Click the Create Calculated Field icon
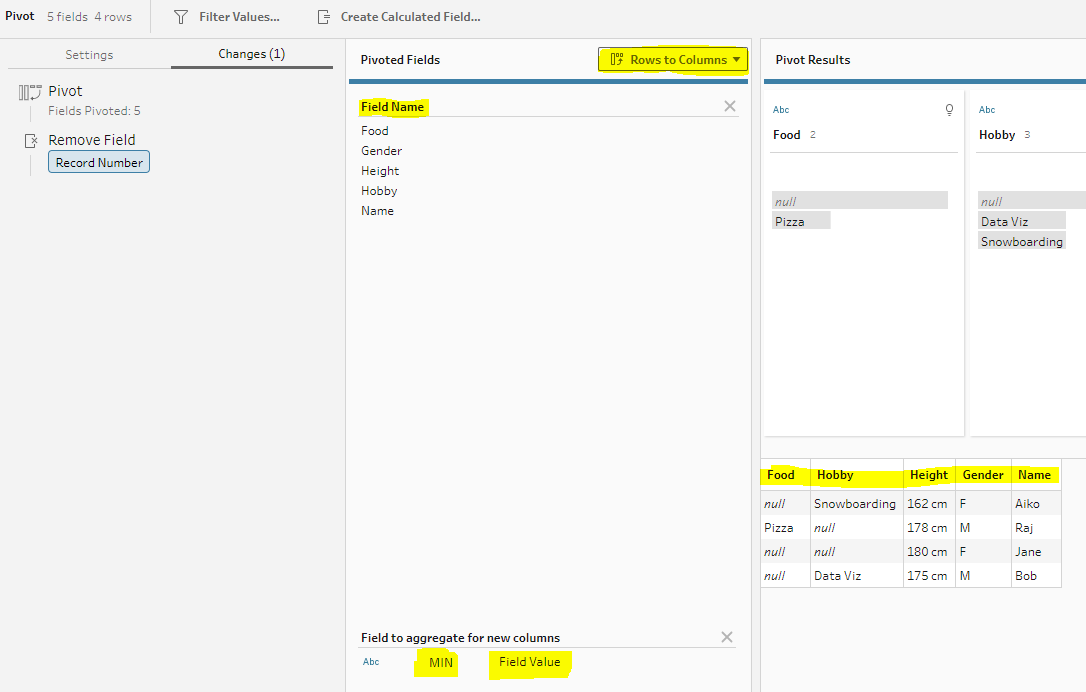This screenshot has width=1086, height=692. coord(323,17)
